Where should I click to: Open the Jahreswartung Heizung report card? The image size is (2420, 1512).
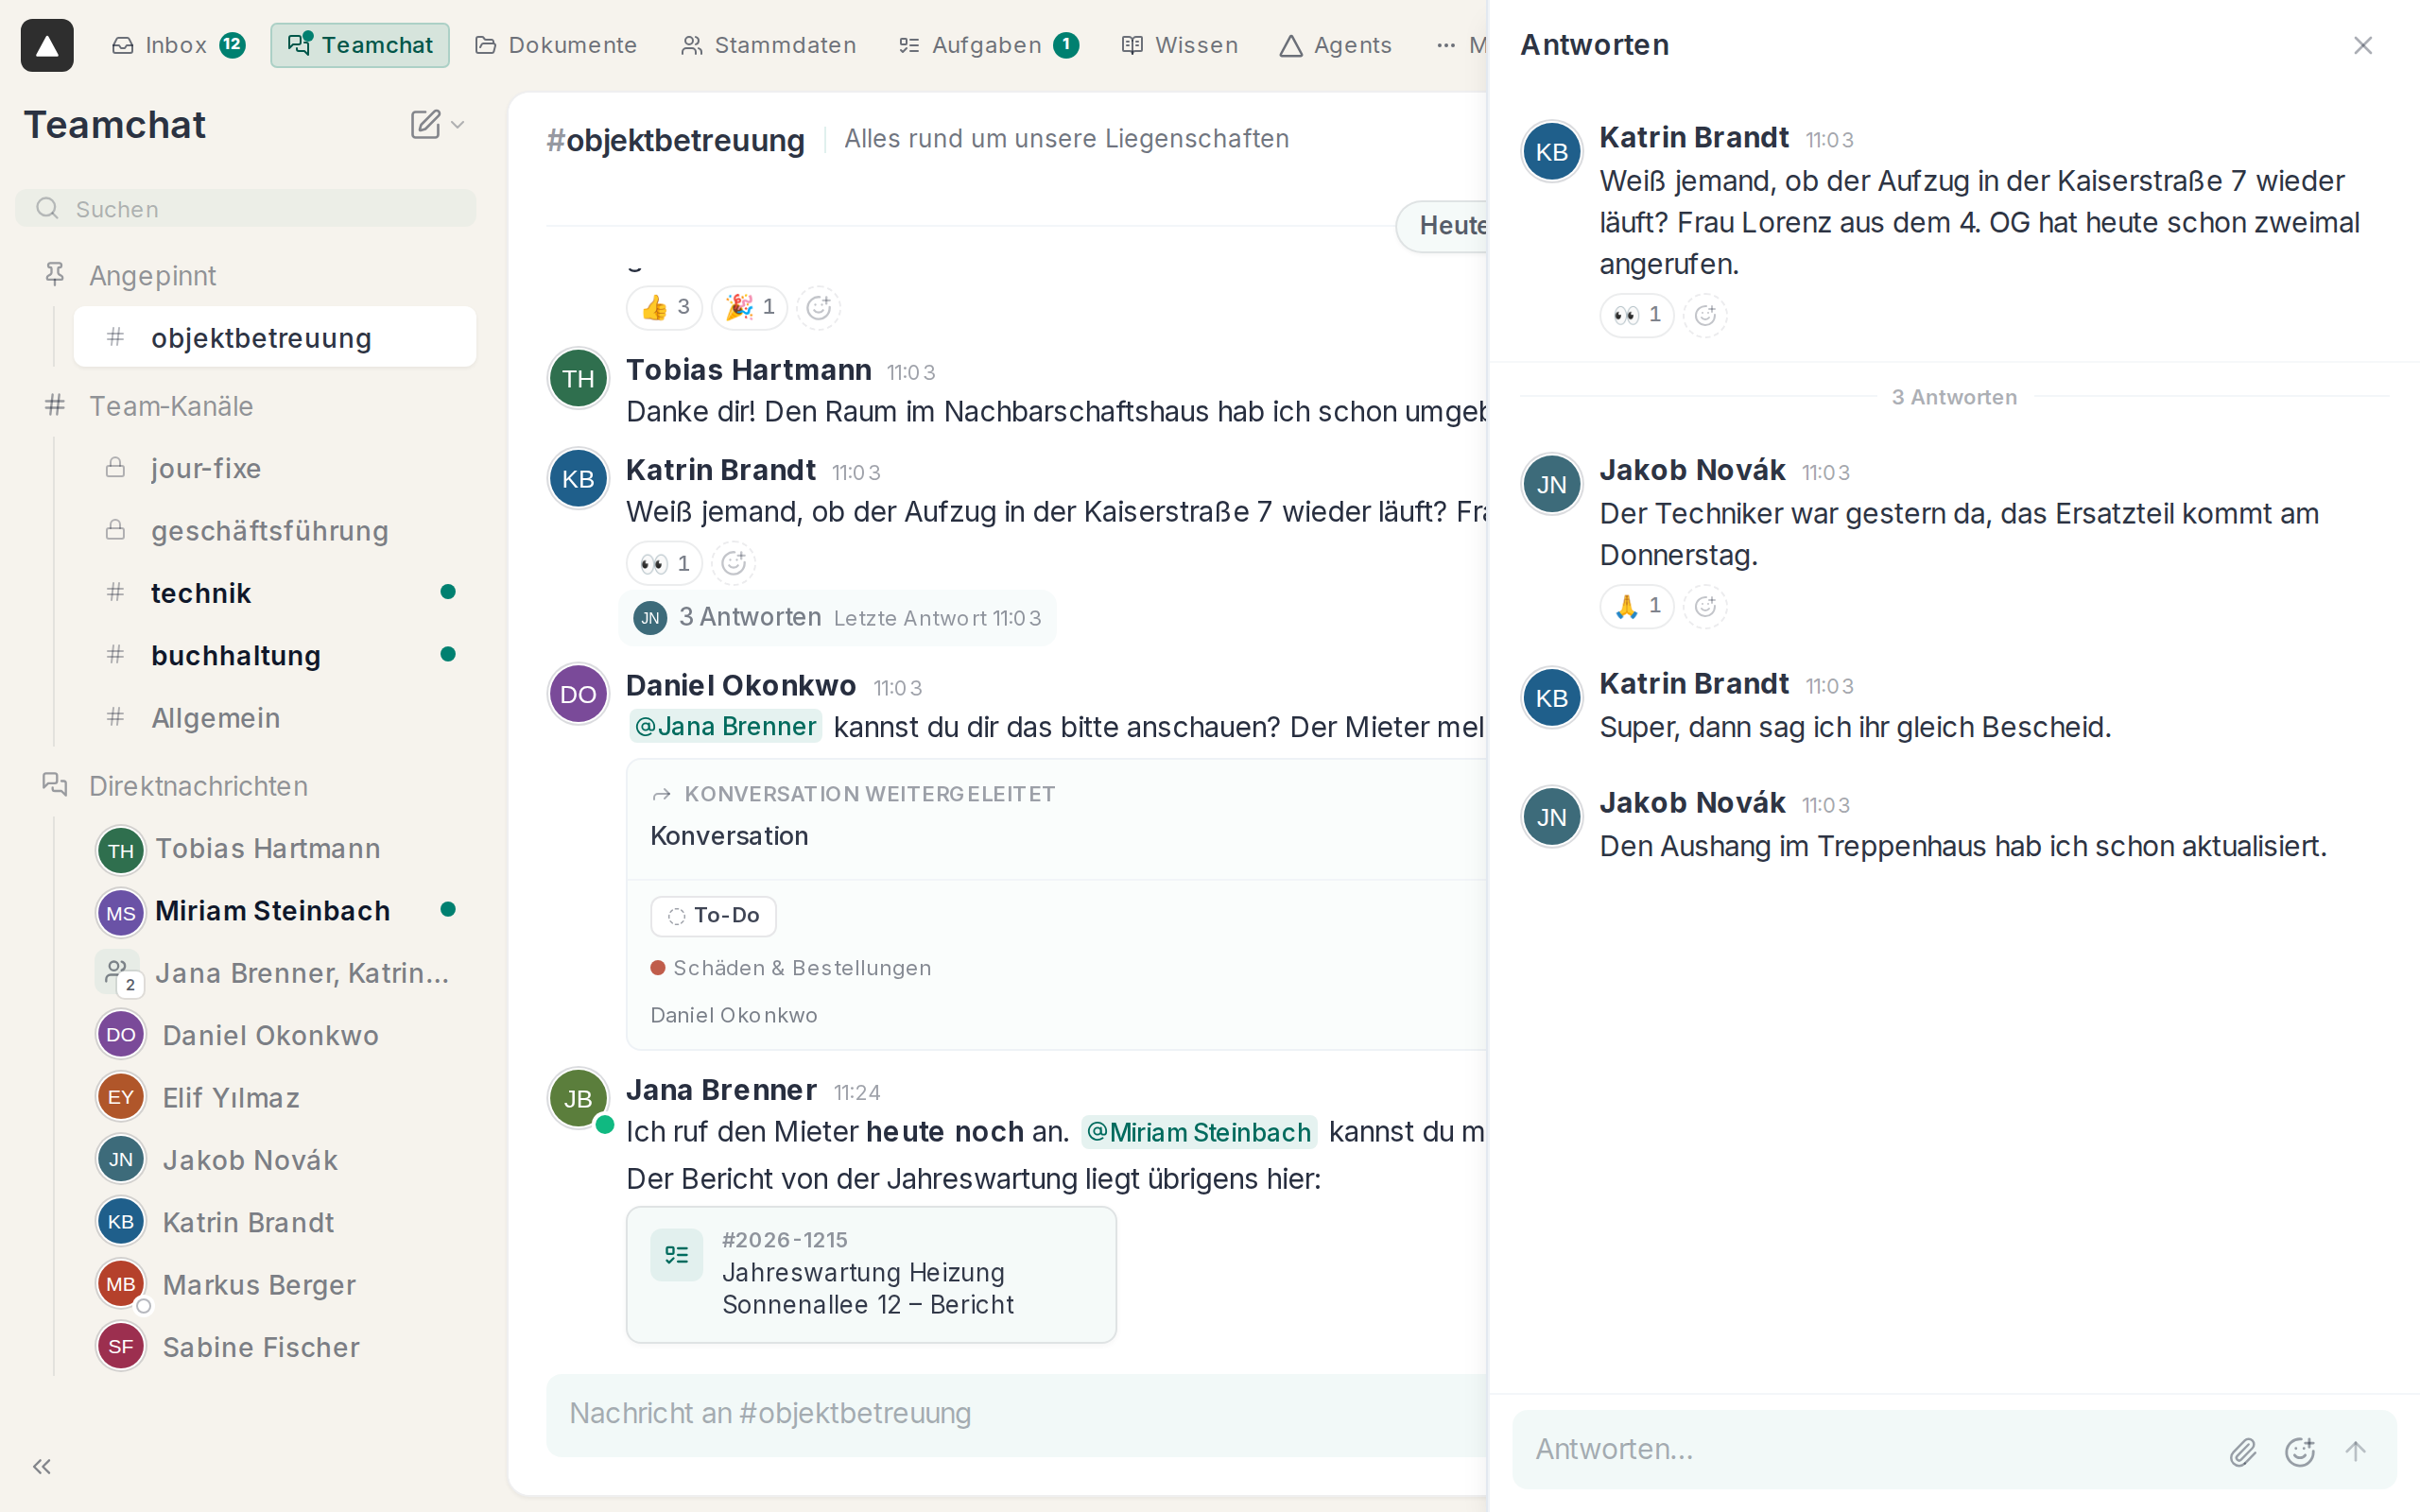tap(871, 1274)
